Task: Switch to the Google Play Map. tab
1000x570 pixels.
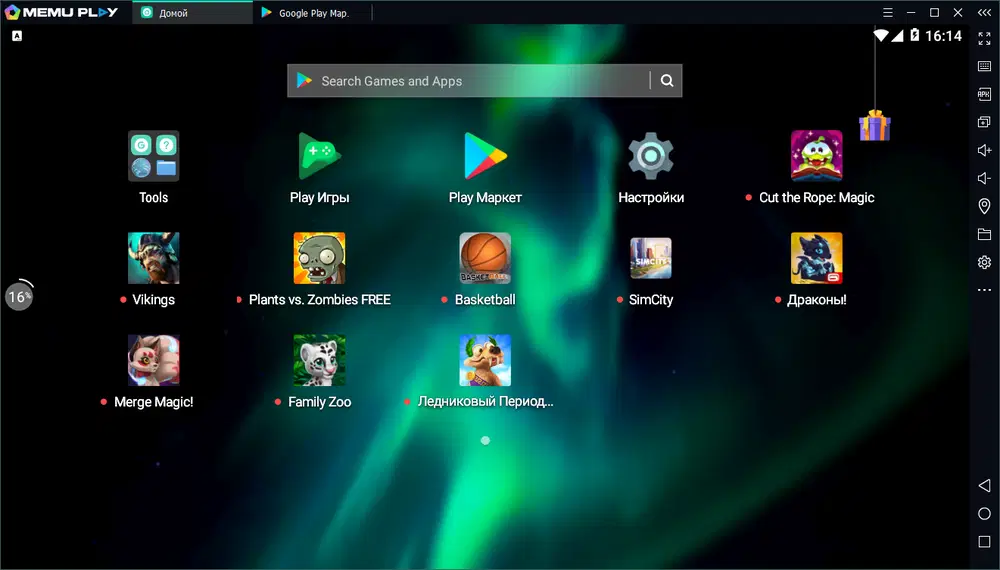Action: [x=311, y=12]
